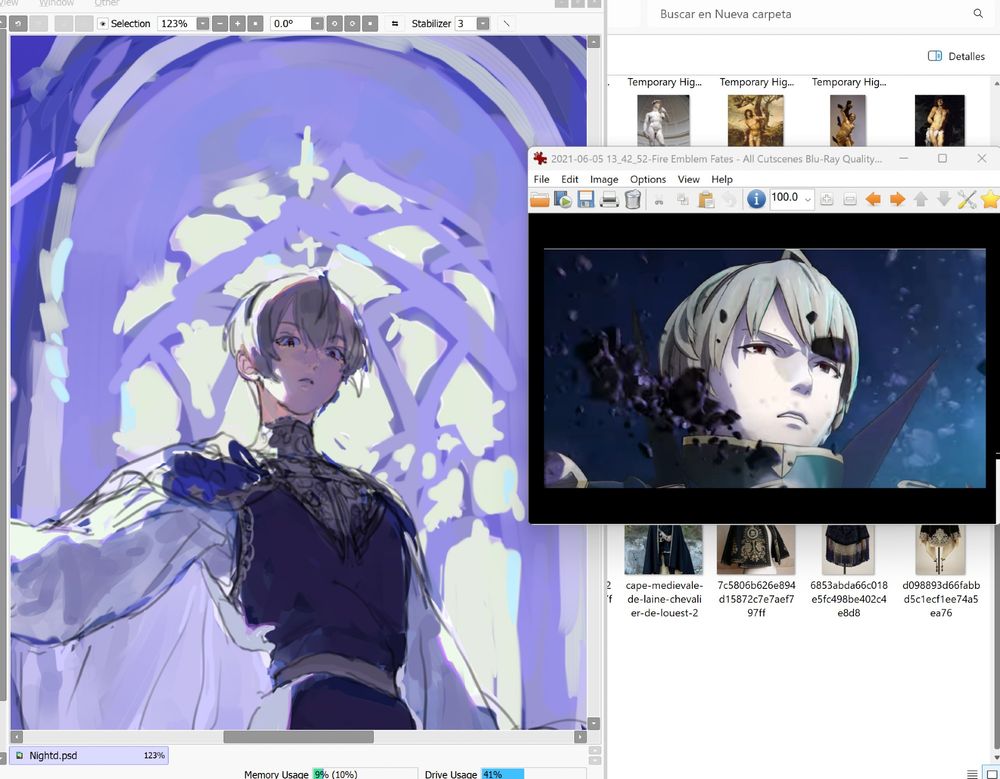The image size is (1000, 779).
Task: Reset SAI canvas rotation
Action: click(370, 24)
